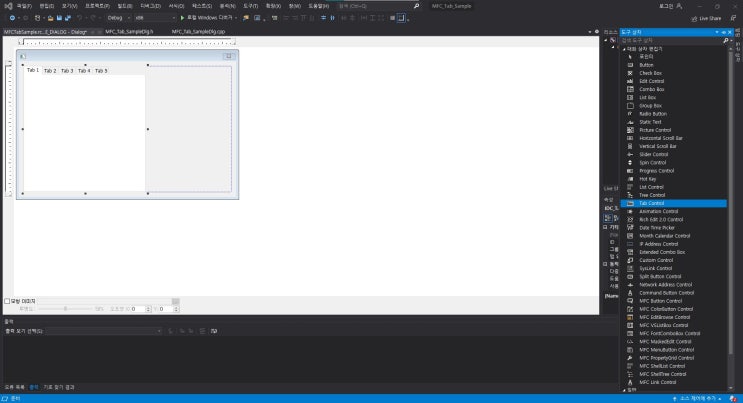
Task: Pick the Group Box toolbox item
Action: (x=674, y=106)
